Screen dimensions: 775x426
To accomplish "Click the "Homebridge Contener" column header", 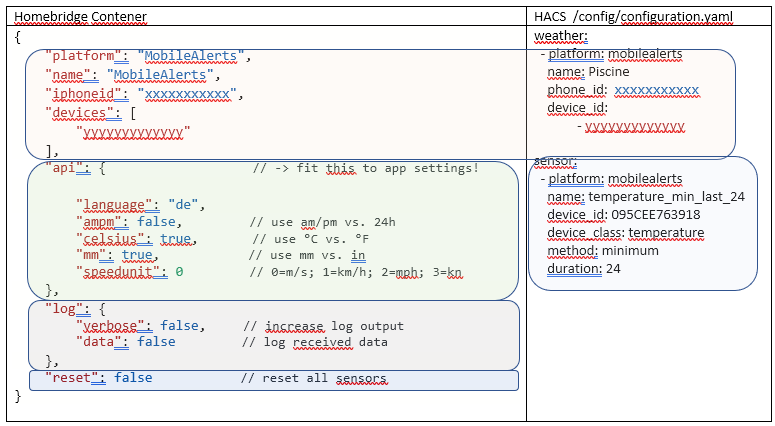I will coord(80,17).
